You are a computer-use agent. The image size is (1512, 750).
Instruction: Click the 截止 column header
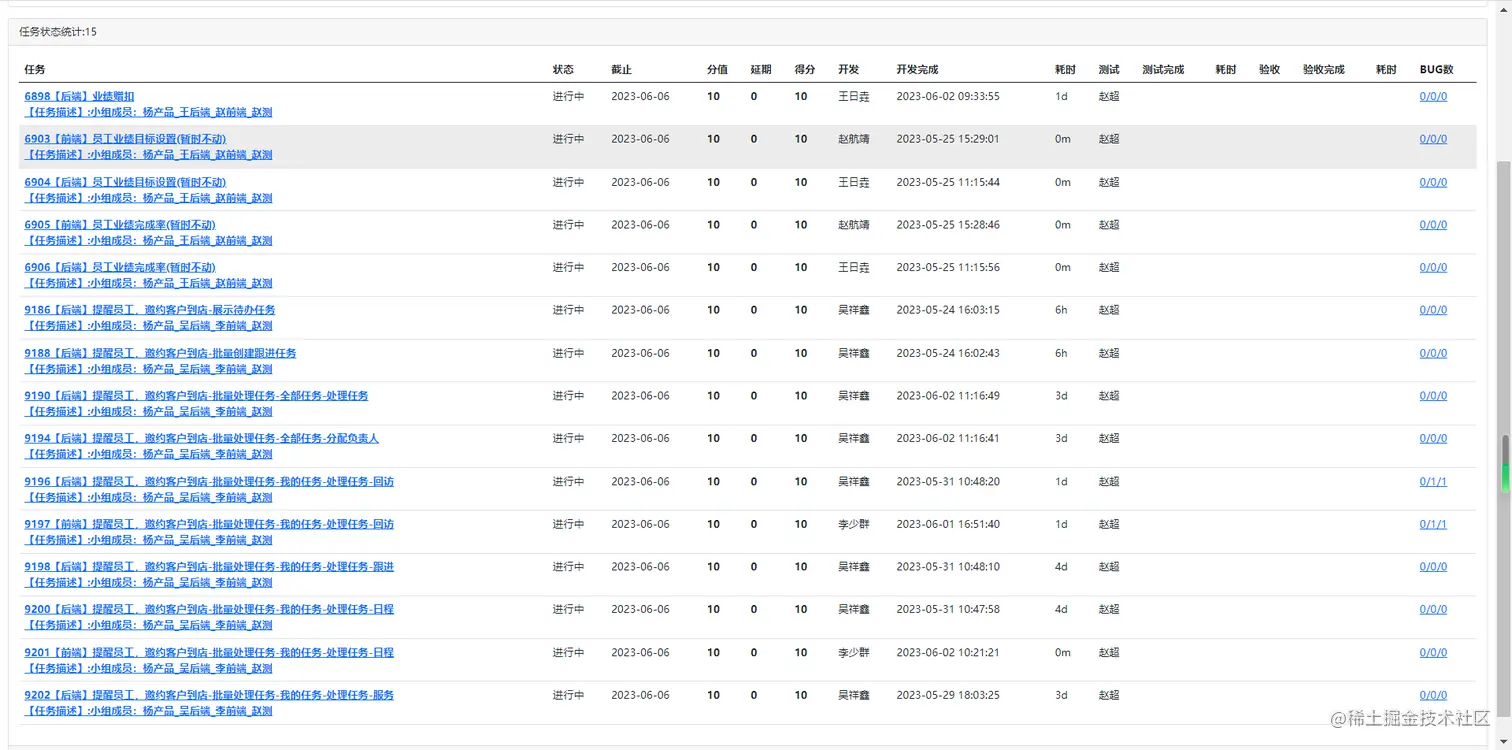(622, 70)
